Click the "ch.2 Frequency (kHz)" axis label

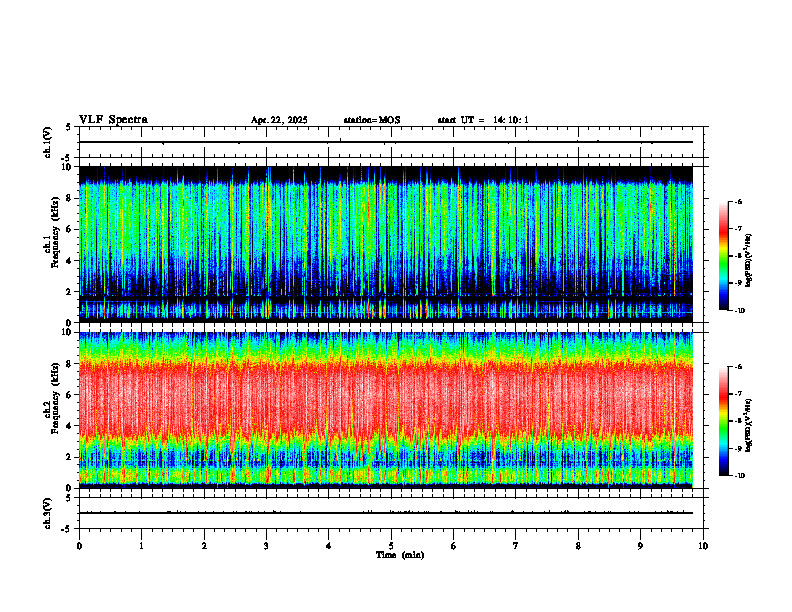pos(51,397)
